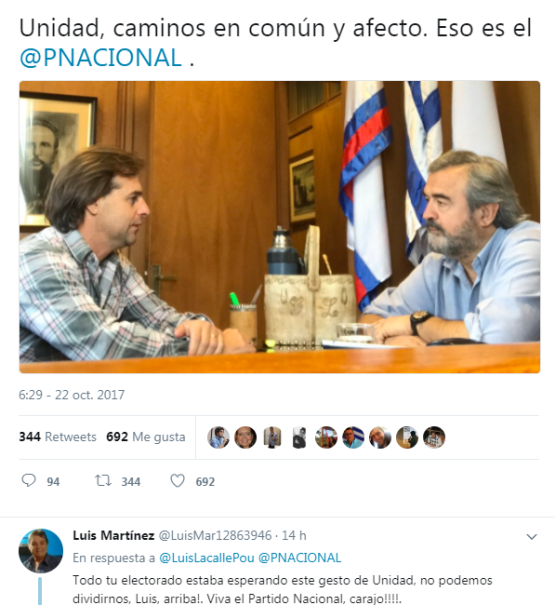Open @PNACIONAL mention in tweet text

point(101,58)
